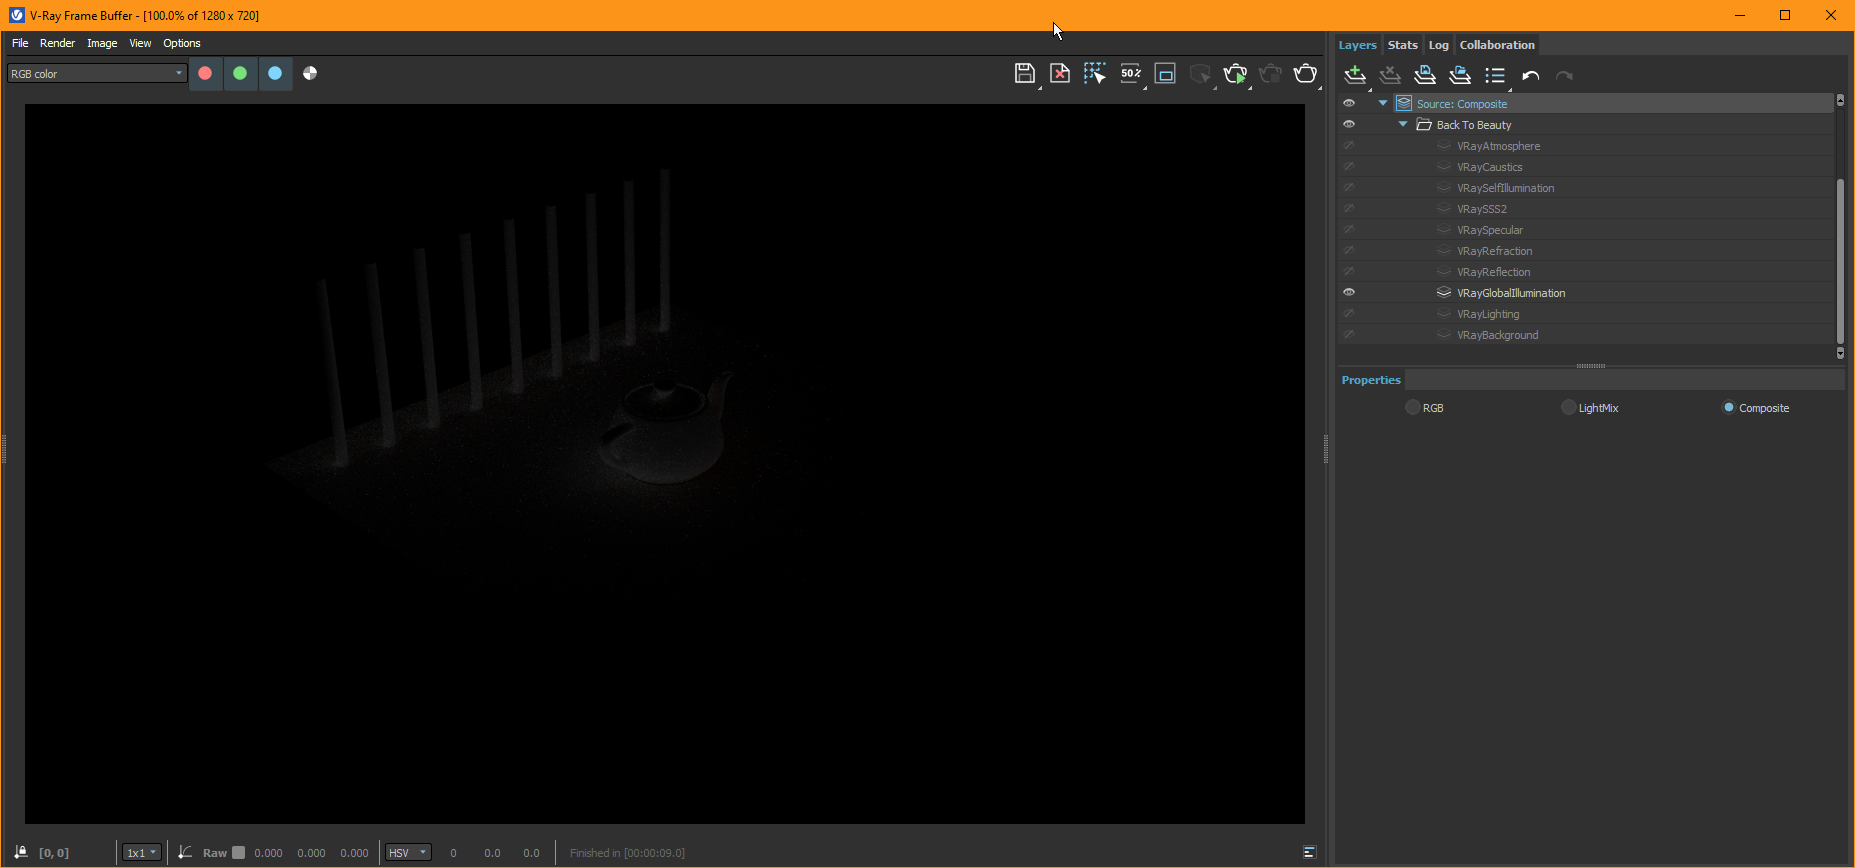Start interactive rendering with the teapot play icon
Image resolution: width=1855 pixels, height=868 pixels.
coord(1236,73)
